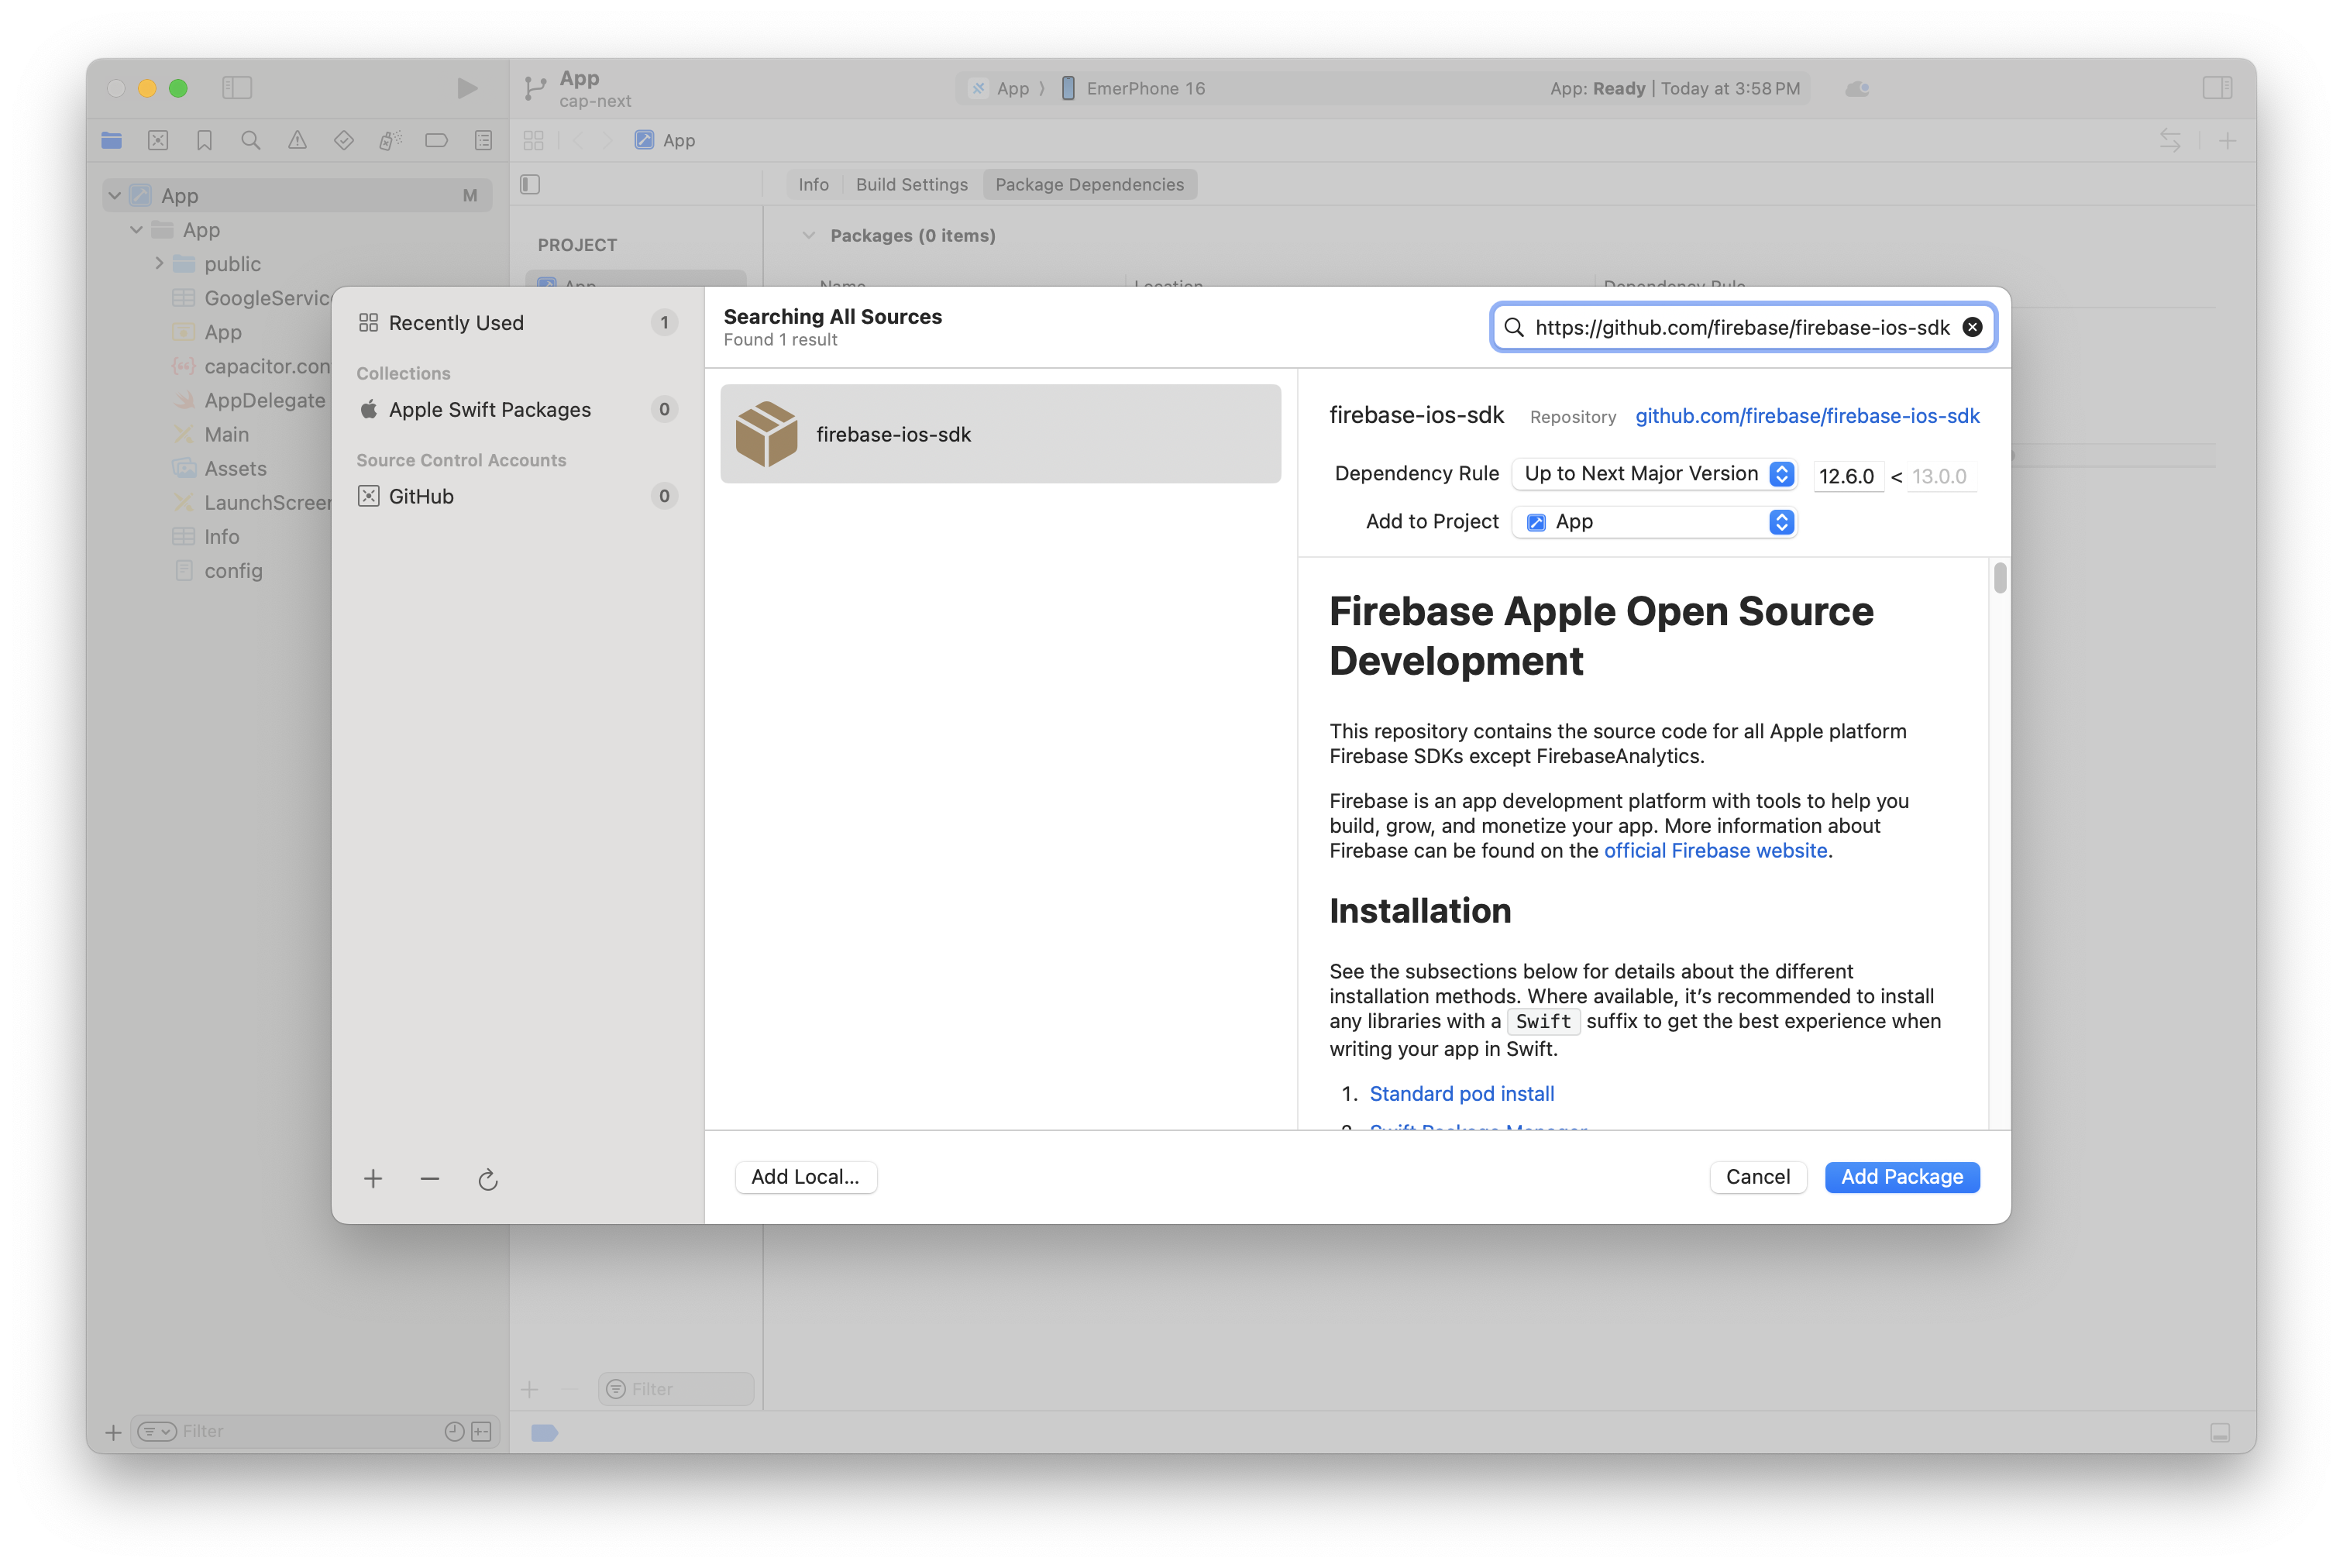Click the refresh collections icon
The image size is (2343, 1568).
click(x=488, y=1180)
